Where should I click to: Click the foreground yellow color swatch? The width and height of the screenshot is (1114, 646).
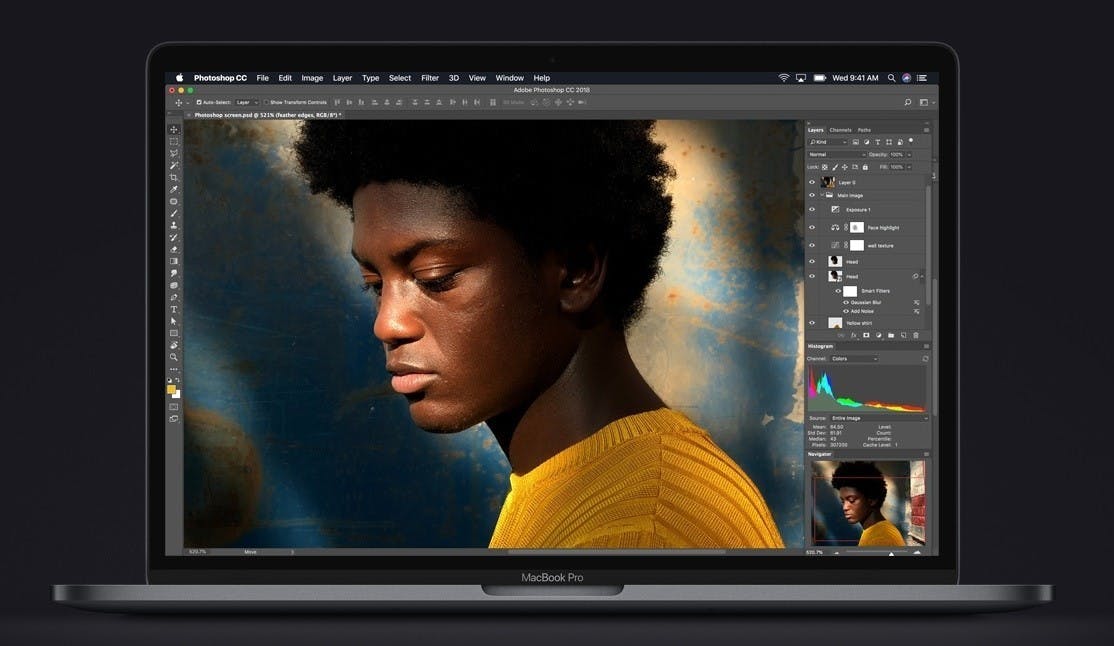pyautogui.click(x=171, y=389)
